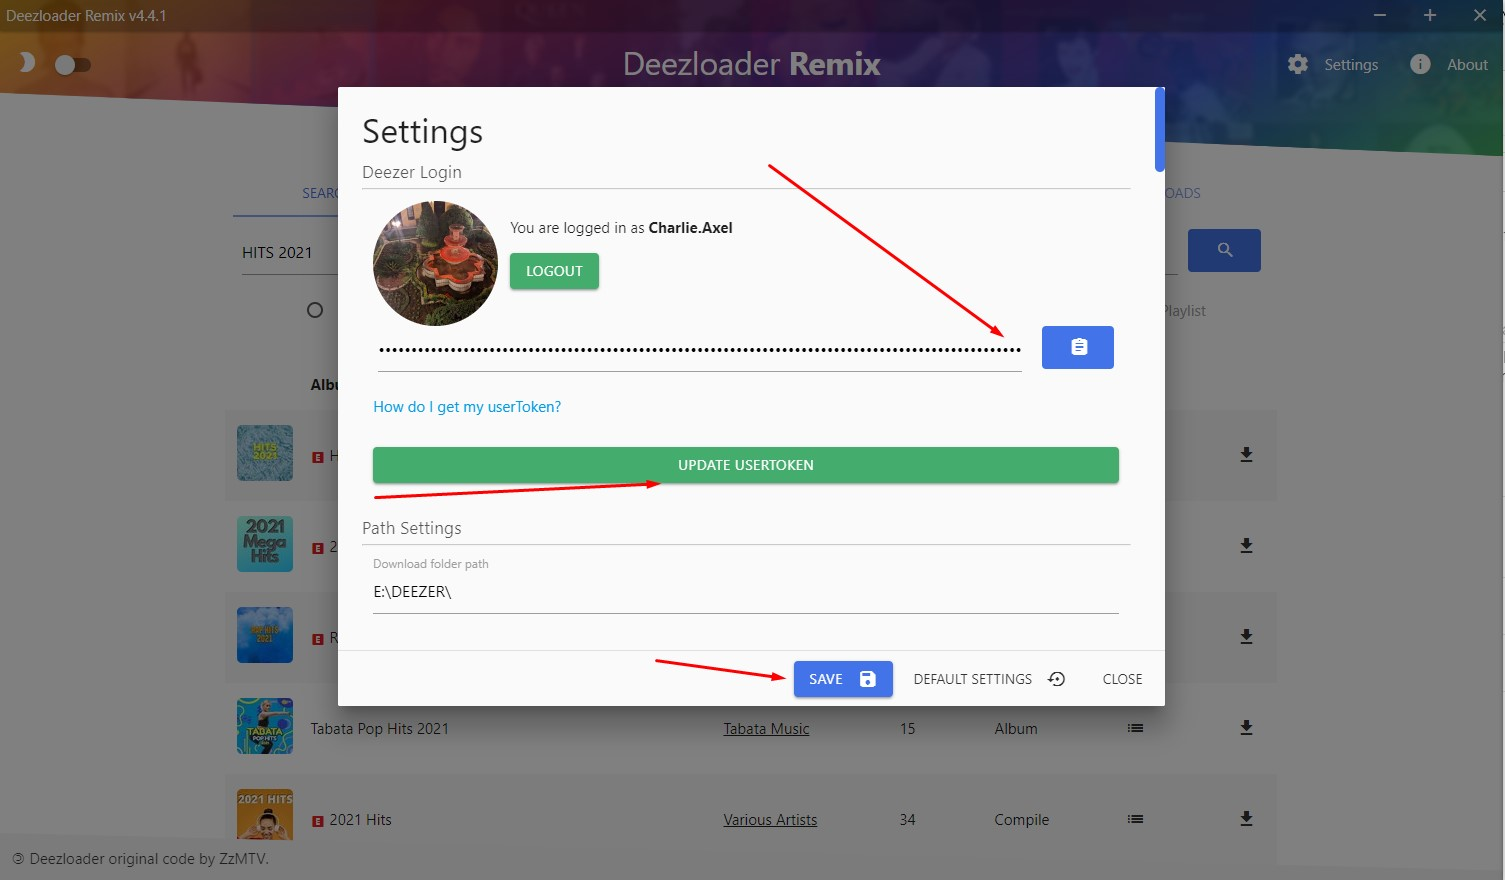The height and width of the screenshot is (880, 1505).
Task: Click the first Hits 2021 cover thumbnail
Action: 265,453
